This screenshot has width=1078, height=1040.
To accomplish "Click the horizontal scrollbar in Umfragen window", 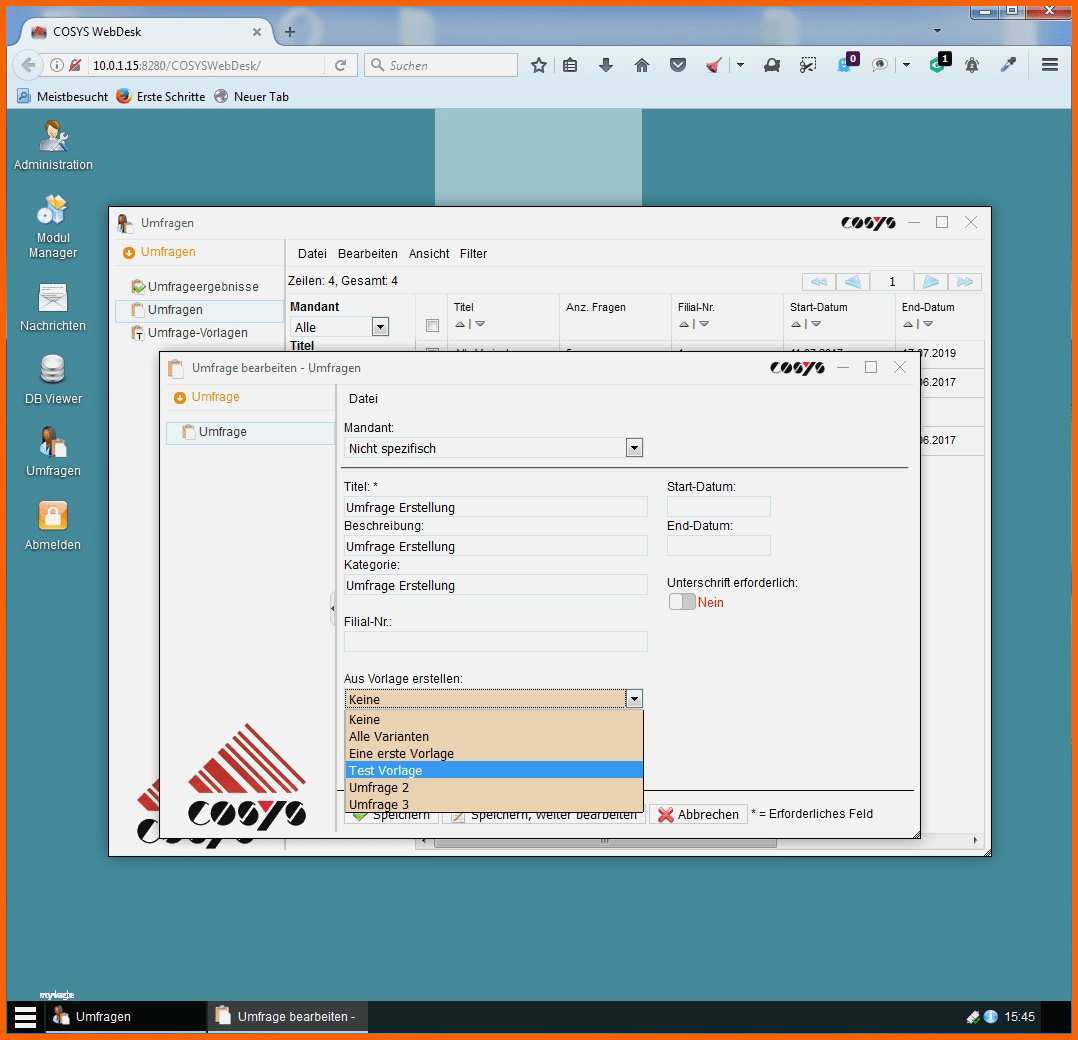I will tap(605, 841).
